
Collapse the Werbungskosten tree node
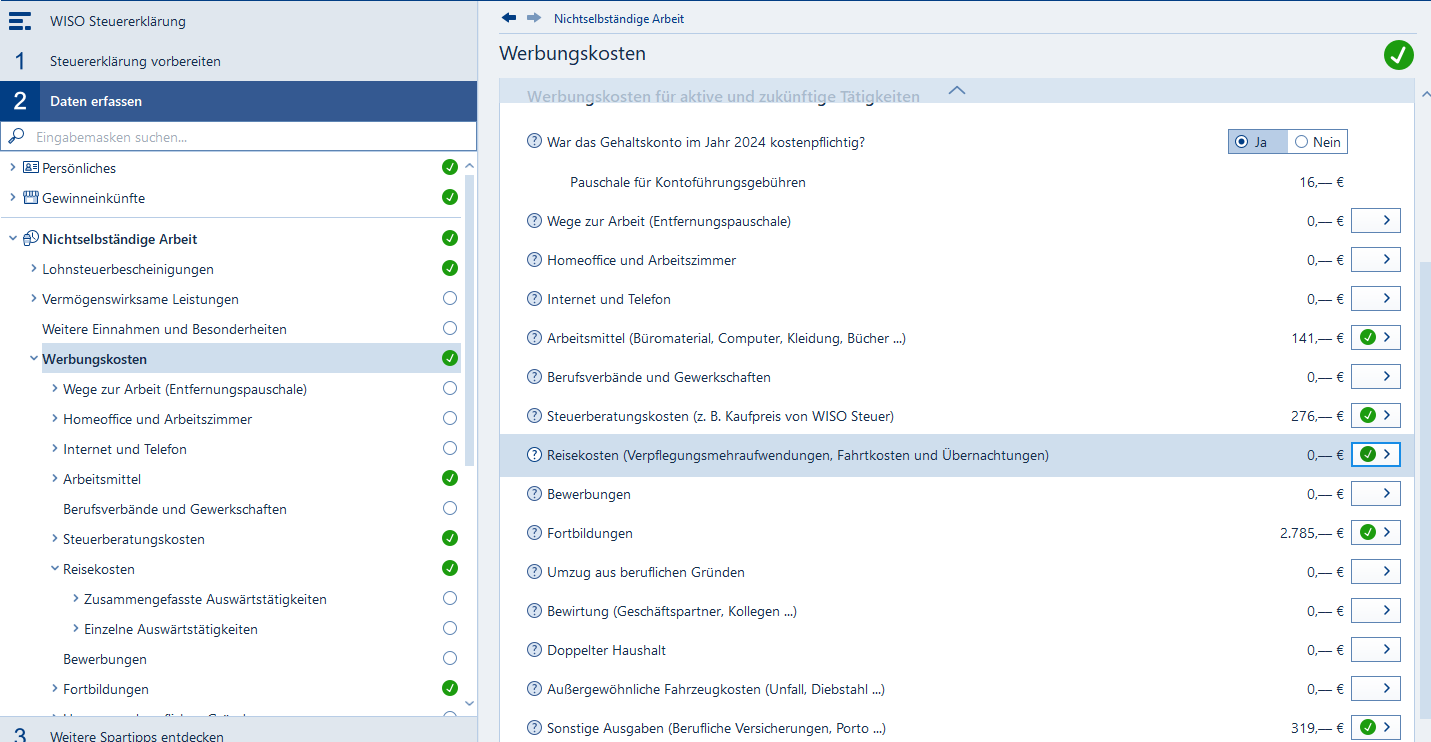tap(34, 359)
